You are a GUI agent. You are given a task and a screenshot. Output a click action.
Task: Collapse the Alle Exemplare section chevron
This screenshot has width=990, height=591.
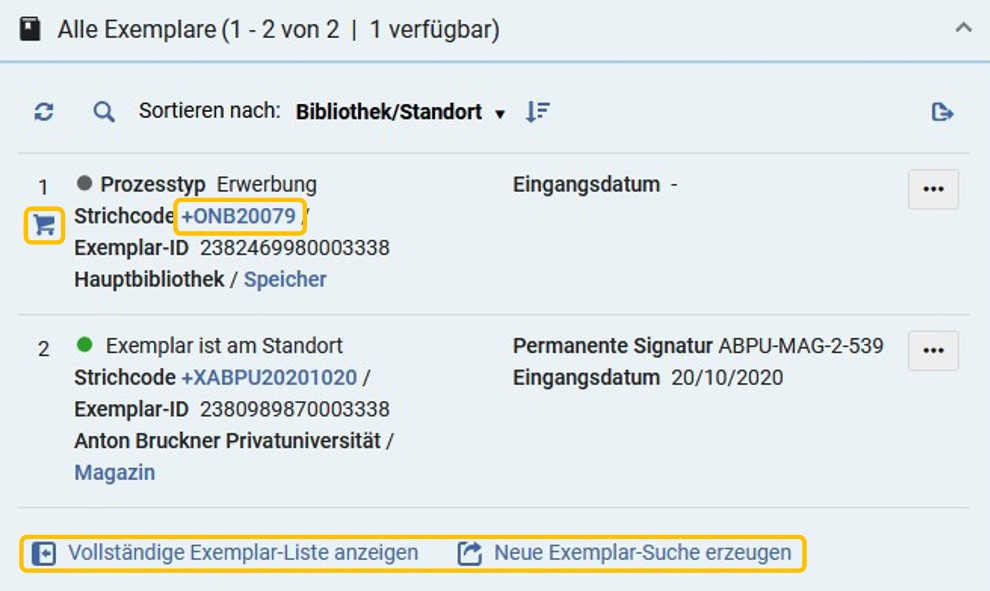pos(963,28)
